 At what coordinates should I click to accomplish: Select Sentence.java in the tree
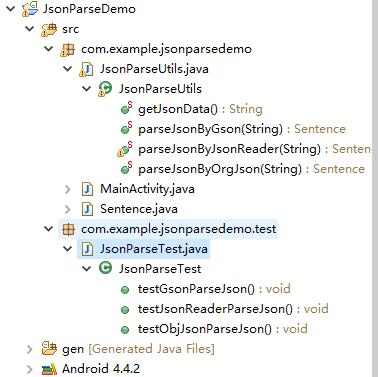point(139,209)
